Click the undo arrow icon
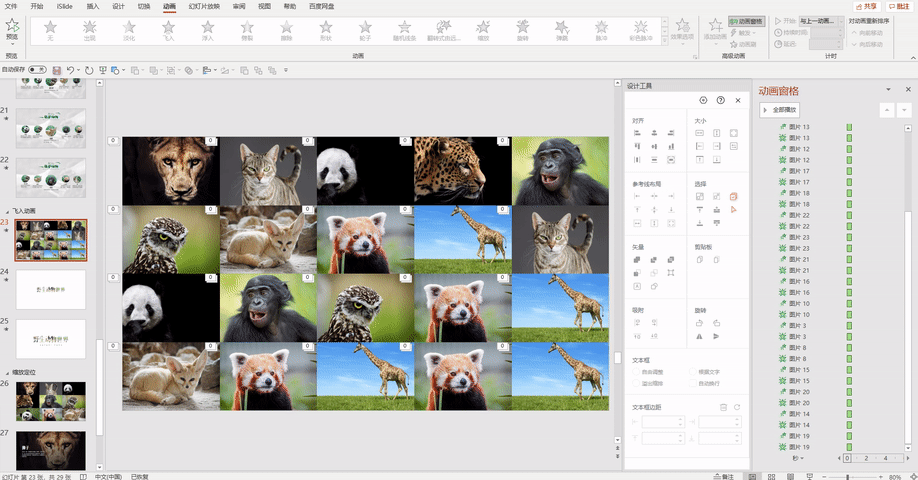The width and height of the screenshot is (918, 480). tap(72, 70)
